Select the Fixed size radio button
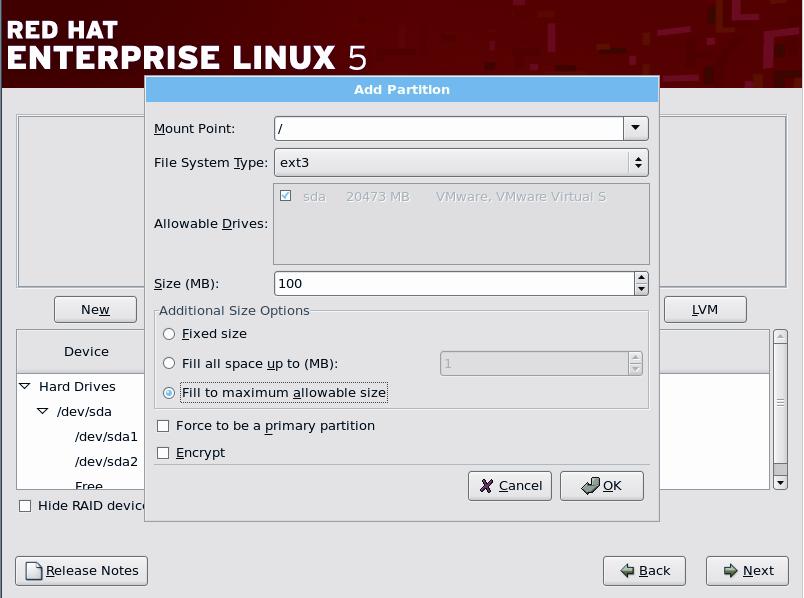804x598 pixels. [169, 333]
